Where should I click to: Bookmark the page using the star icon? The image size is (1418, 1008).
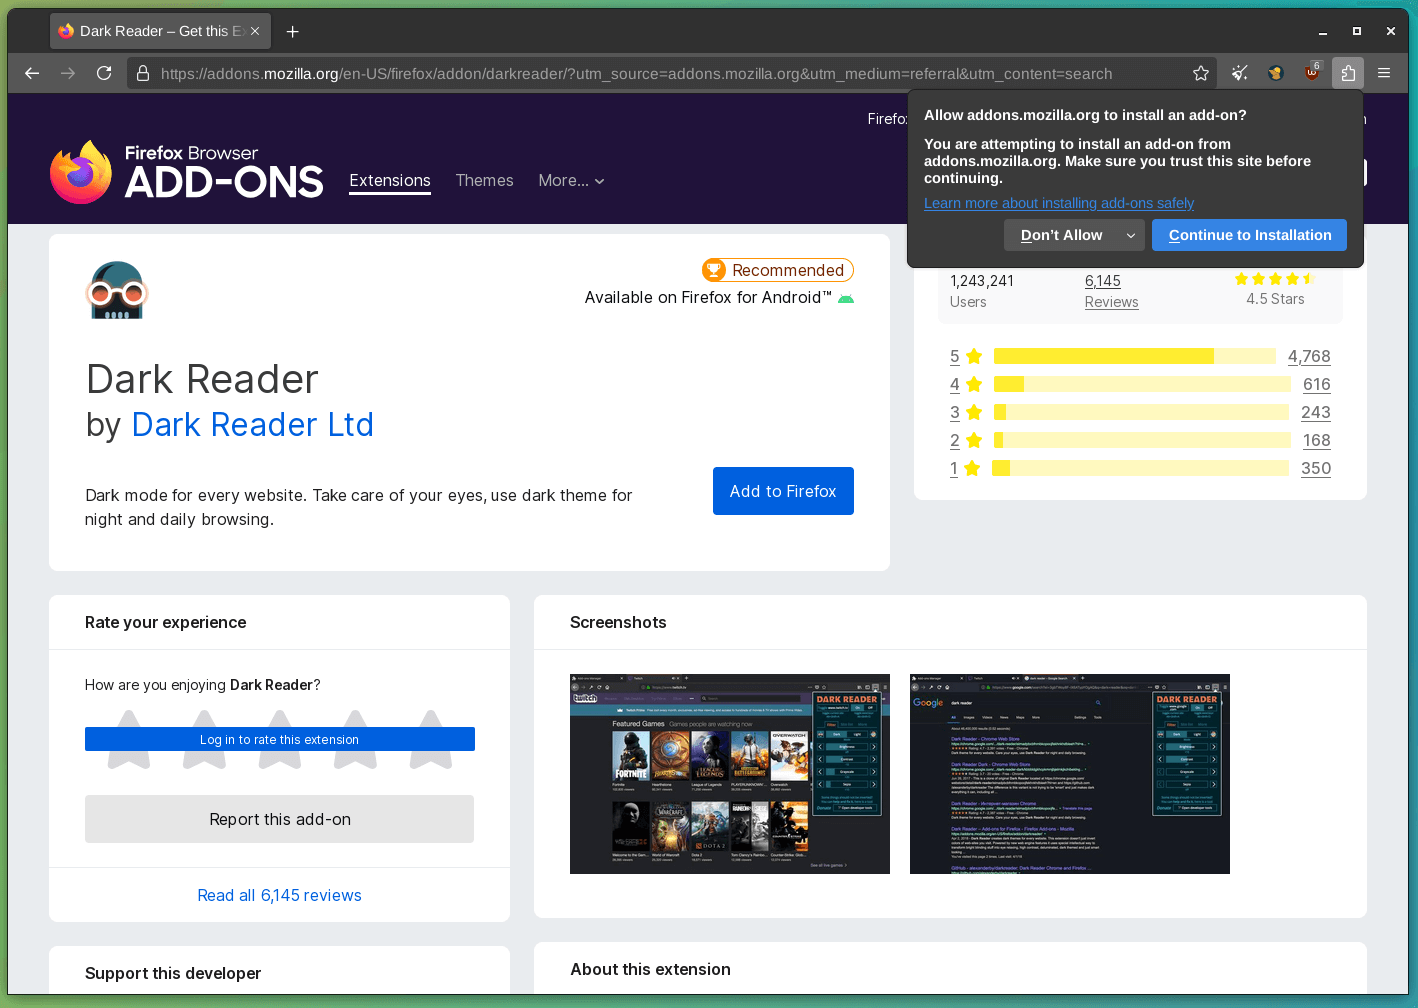(1200, 73)
